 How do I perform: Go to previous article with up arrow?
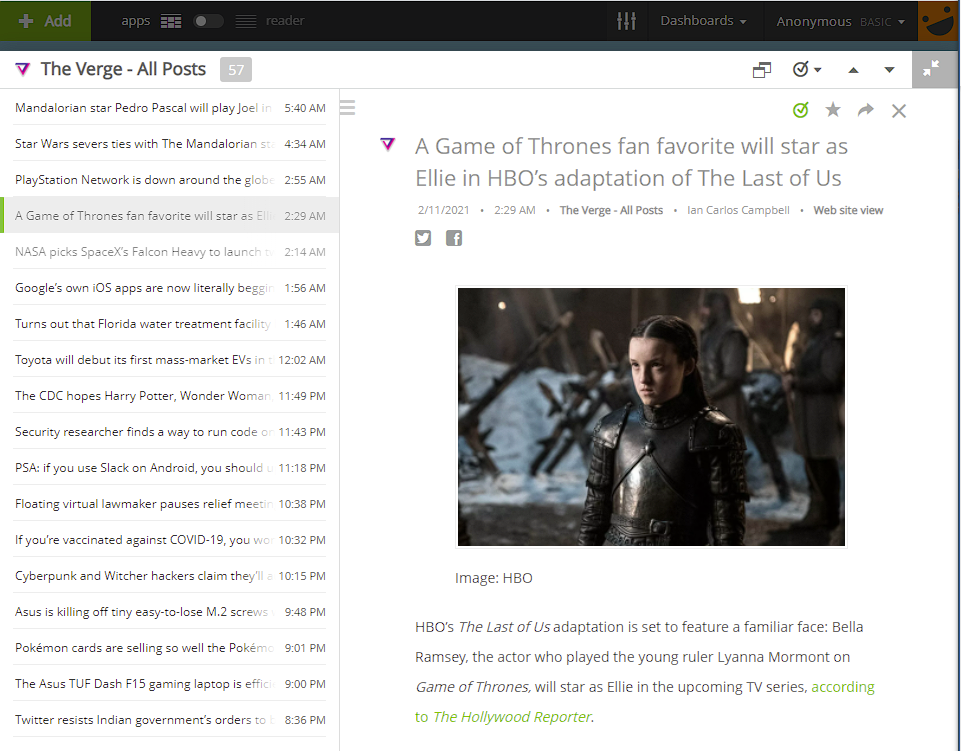point(853,70)
